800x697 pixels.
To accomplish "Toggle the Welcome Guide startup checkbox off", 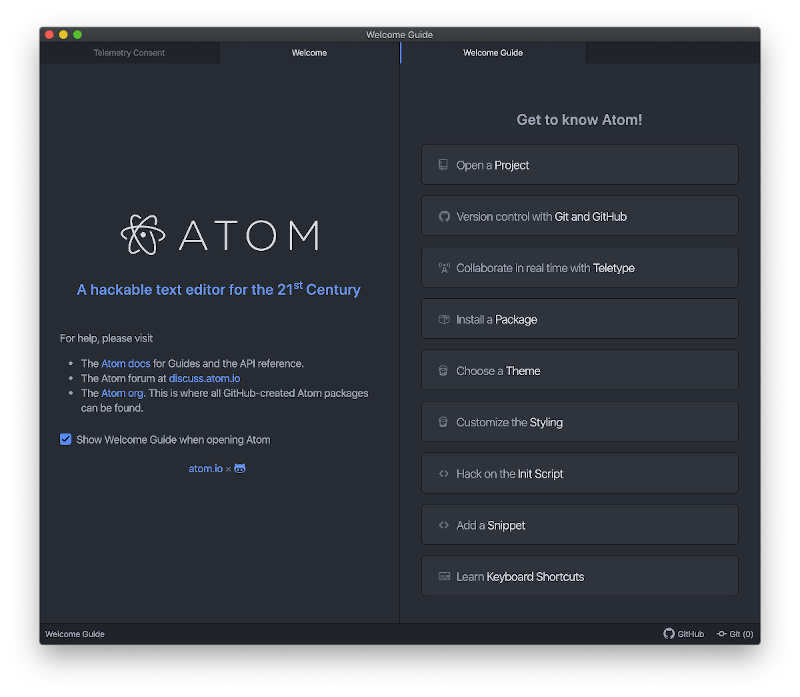I will click(66, 439).
